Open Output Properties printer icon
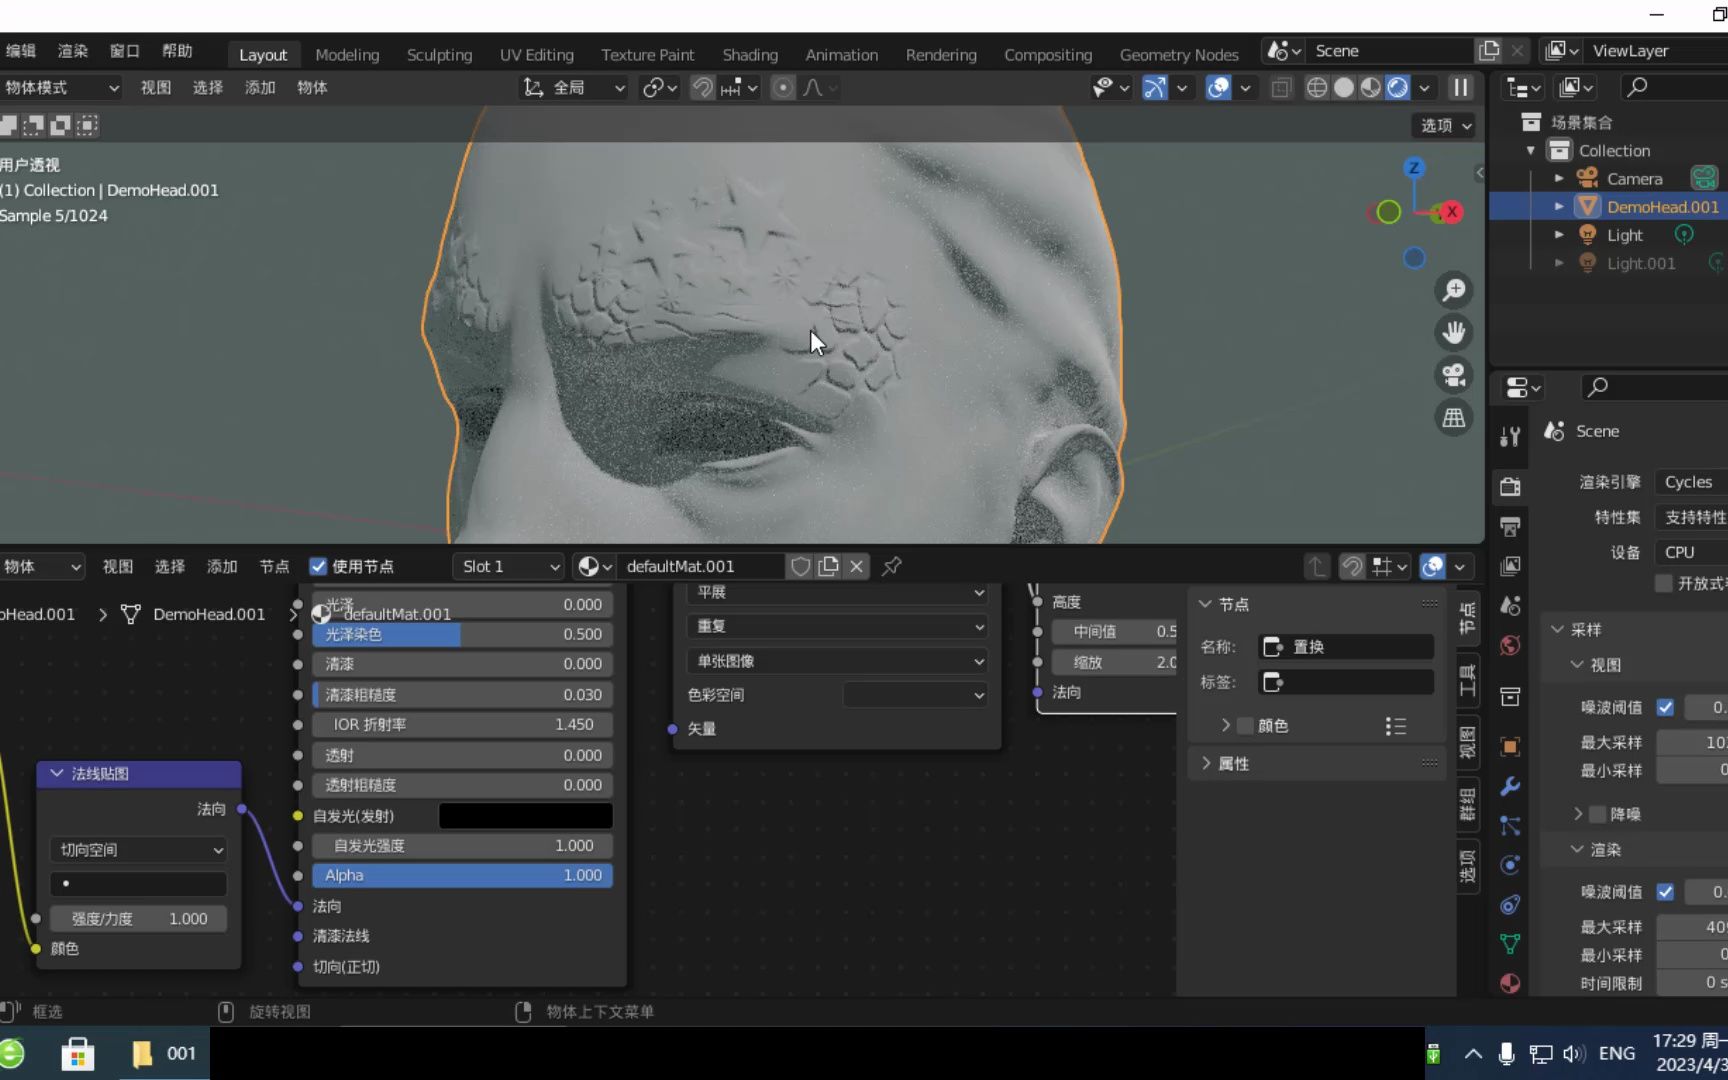The width and height of the screenshot is (1728, 1080). [x=1510, y=525]
